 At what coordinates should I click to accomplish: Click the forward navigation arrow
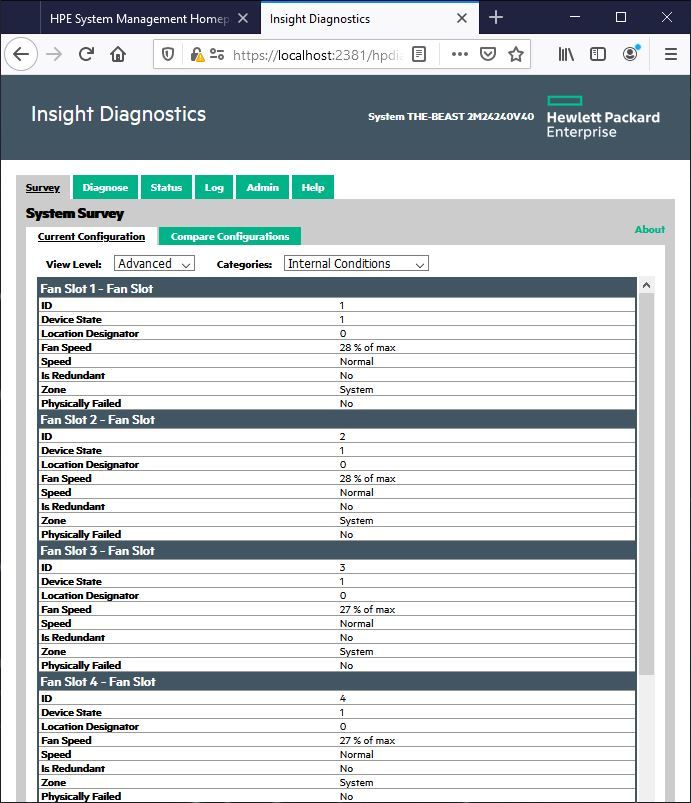click(x=54, y=54)
